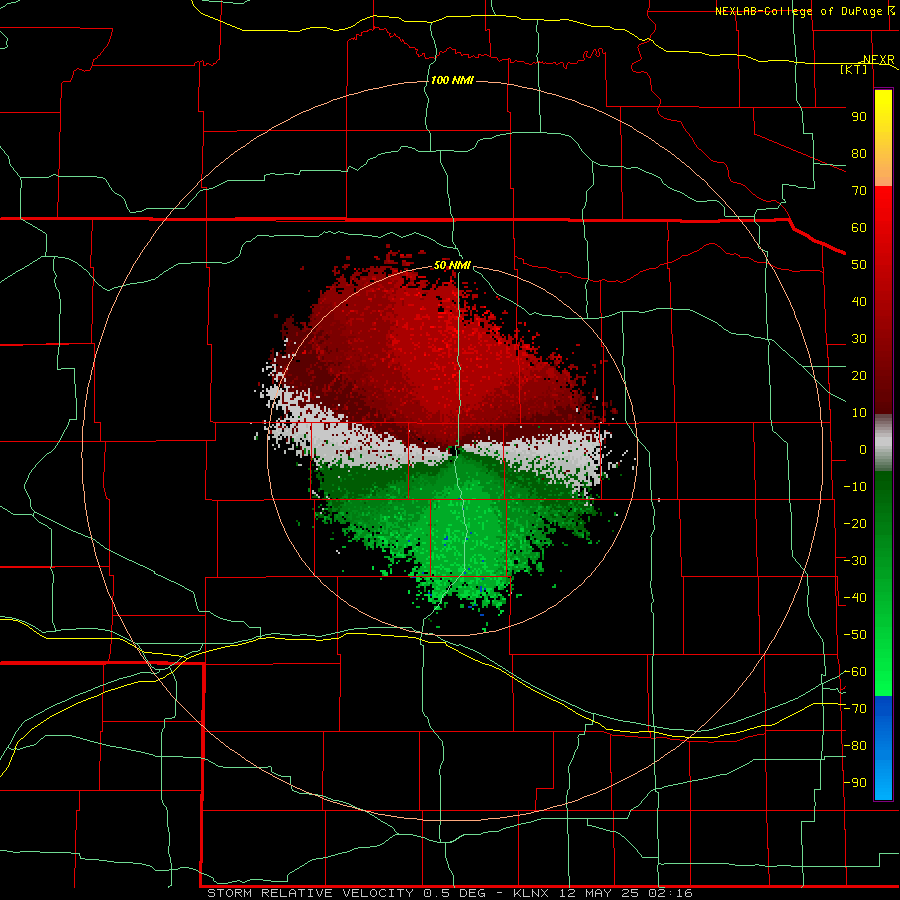Click the 100 NMI range ring label

point(452,80)
